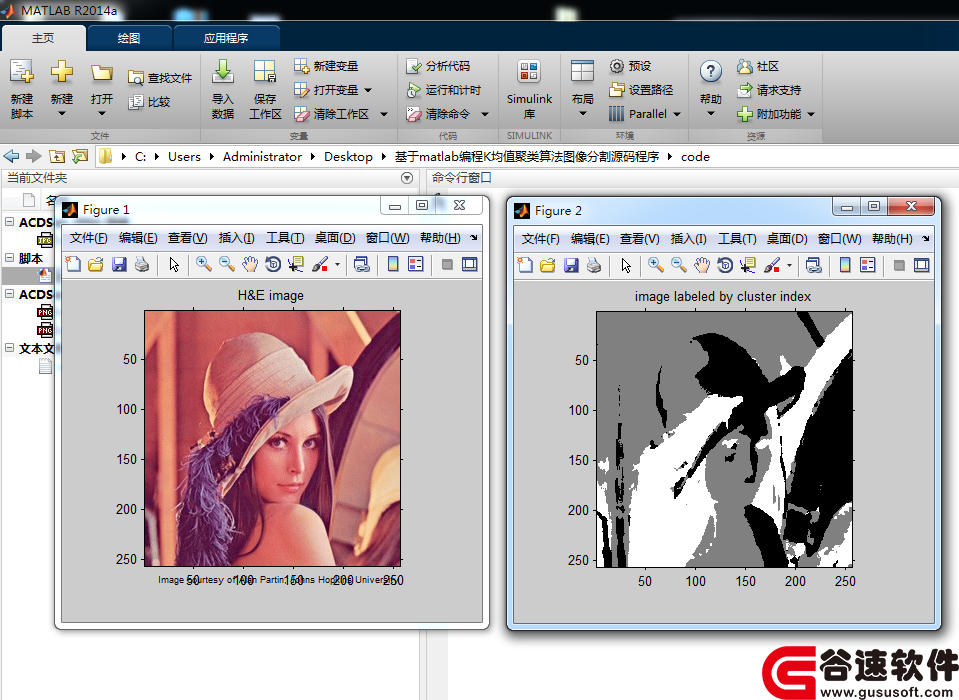Click Desktop in the folder path
The width and height of the screenshot is (959, 700).
(348, 157)
